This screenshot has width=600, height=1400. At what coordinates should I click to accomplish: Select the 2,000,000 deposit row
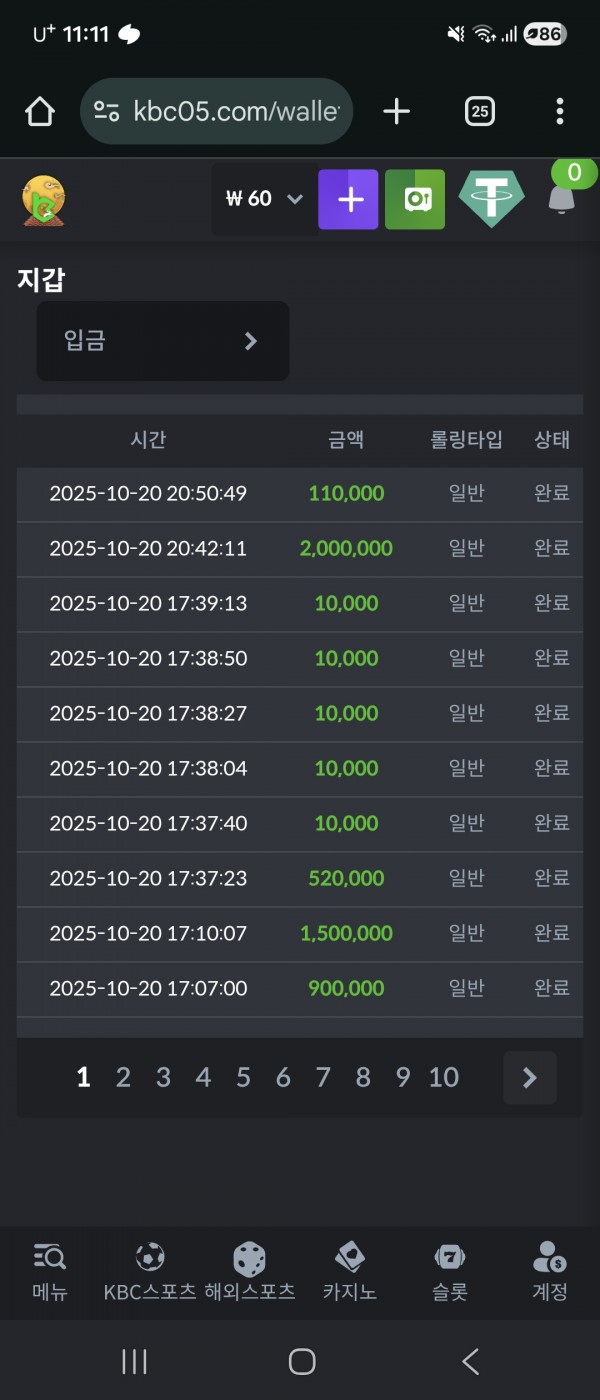[299, 549]
